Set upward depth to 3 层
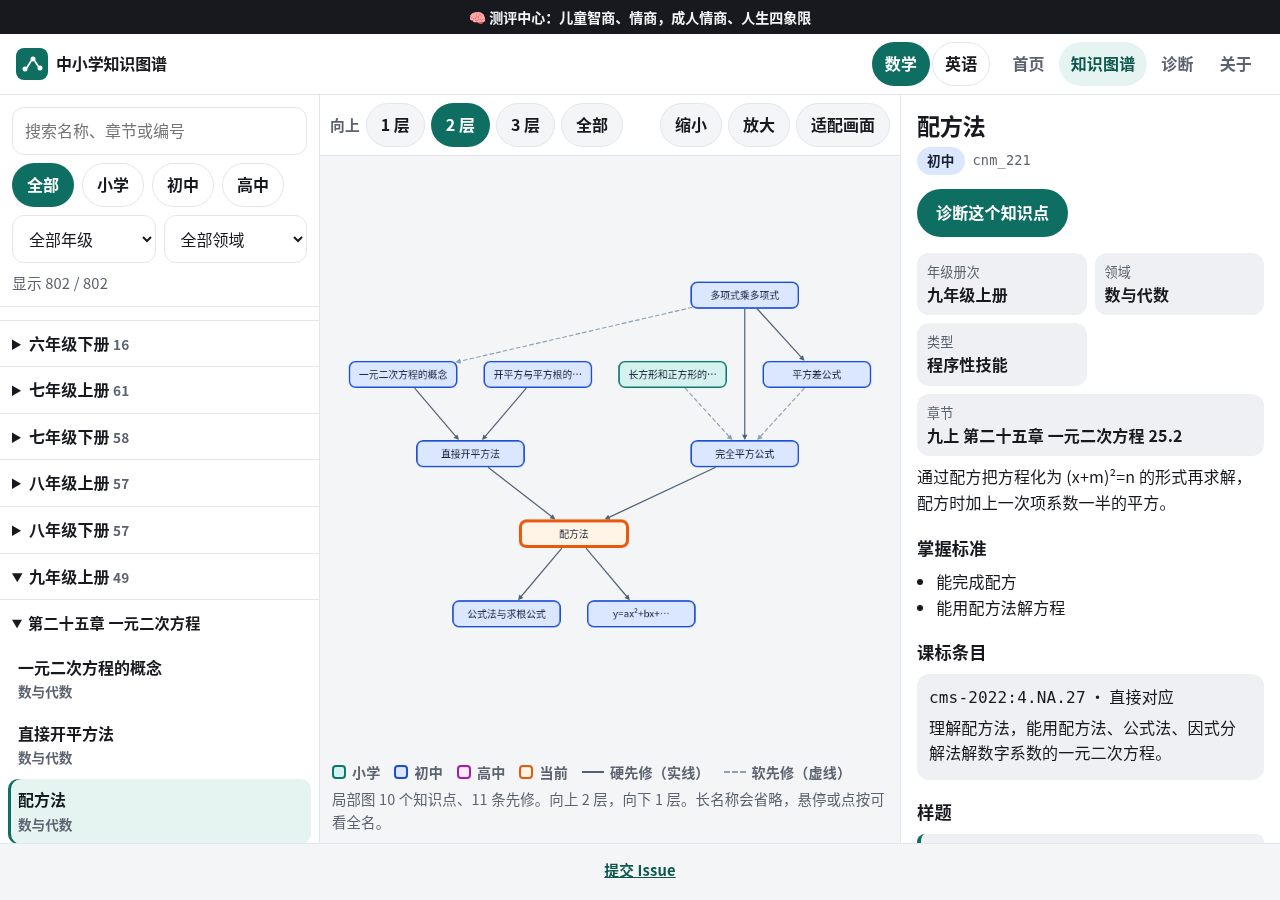Image resolution: width=1280 pixels, height=900 pixels. (x=525, y=125)
